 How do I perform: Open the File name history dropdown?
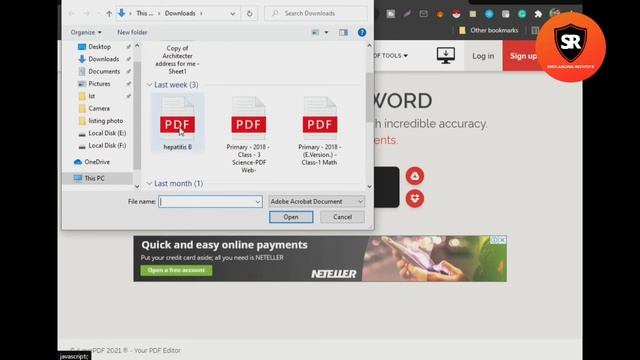(258, 202)
